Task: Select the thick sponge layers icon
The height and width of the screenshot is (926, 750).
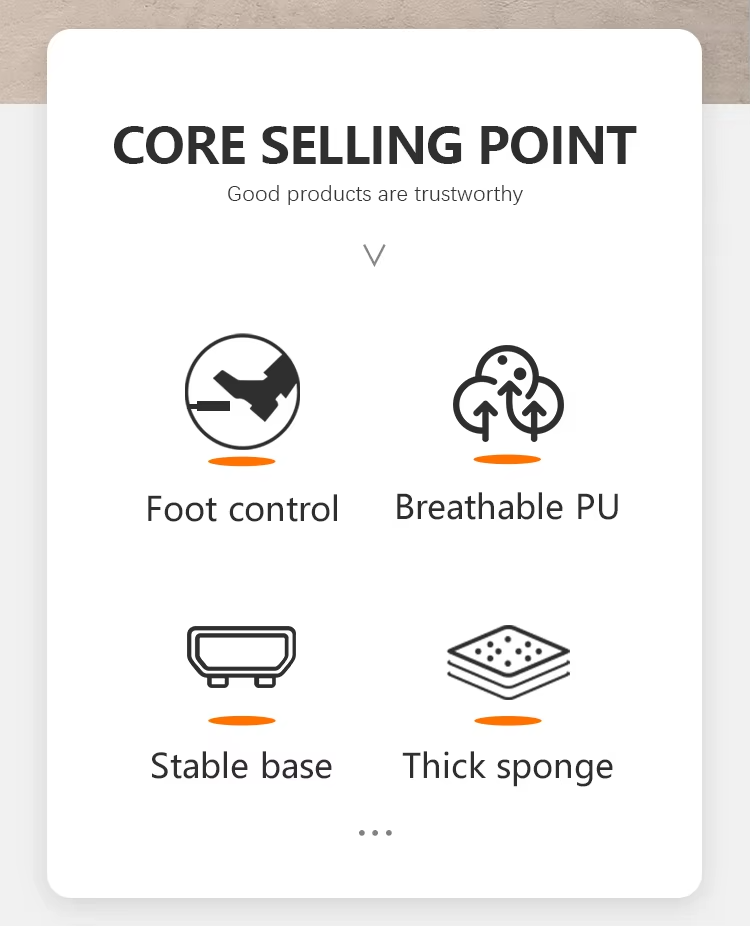Action: coord(508,659)
